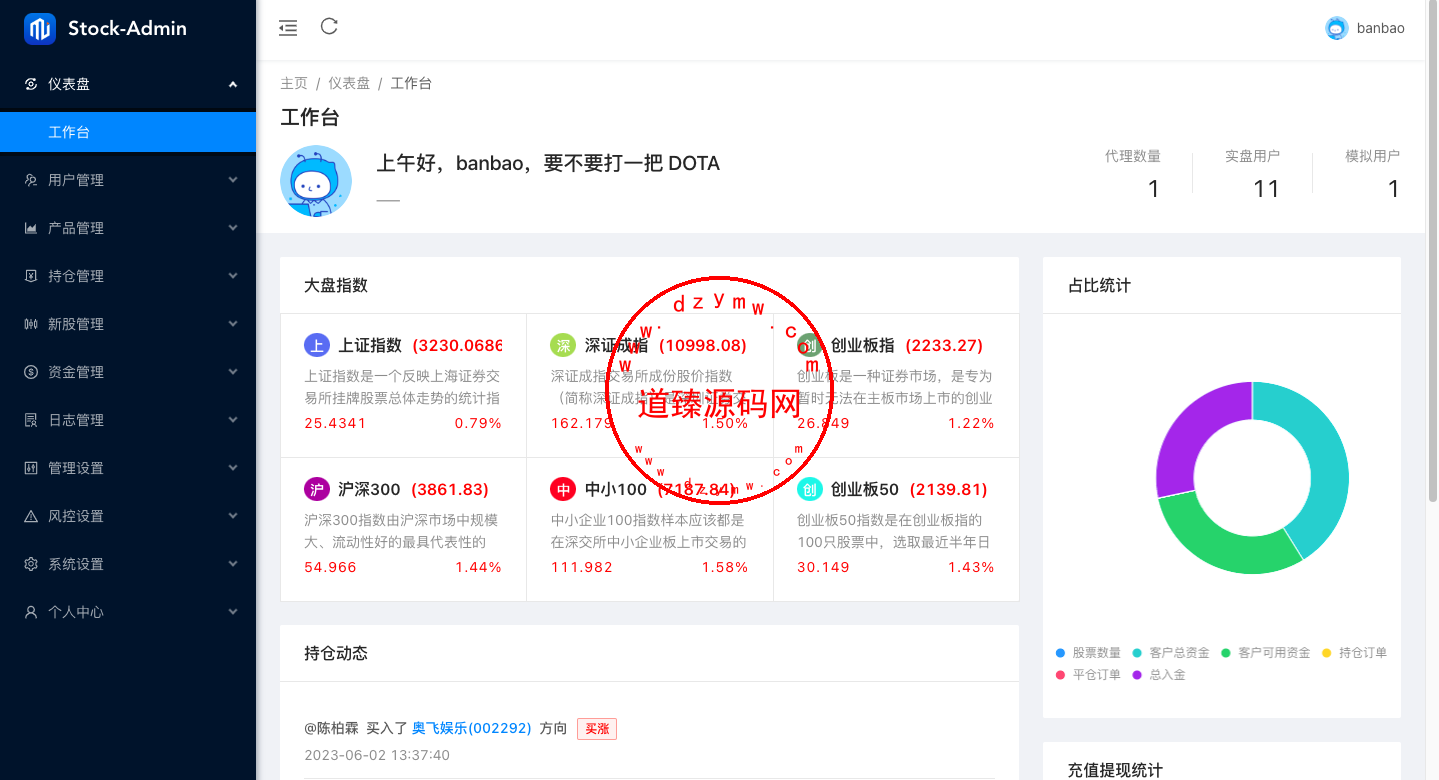Toggle the 客户总资金 legend item
The image size is (1439, 780).
pyautogui.click(x=1171, y=653)
